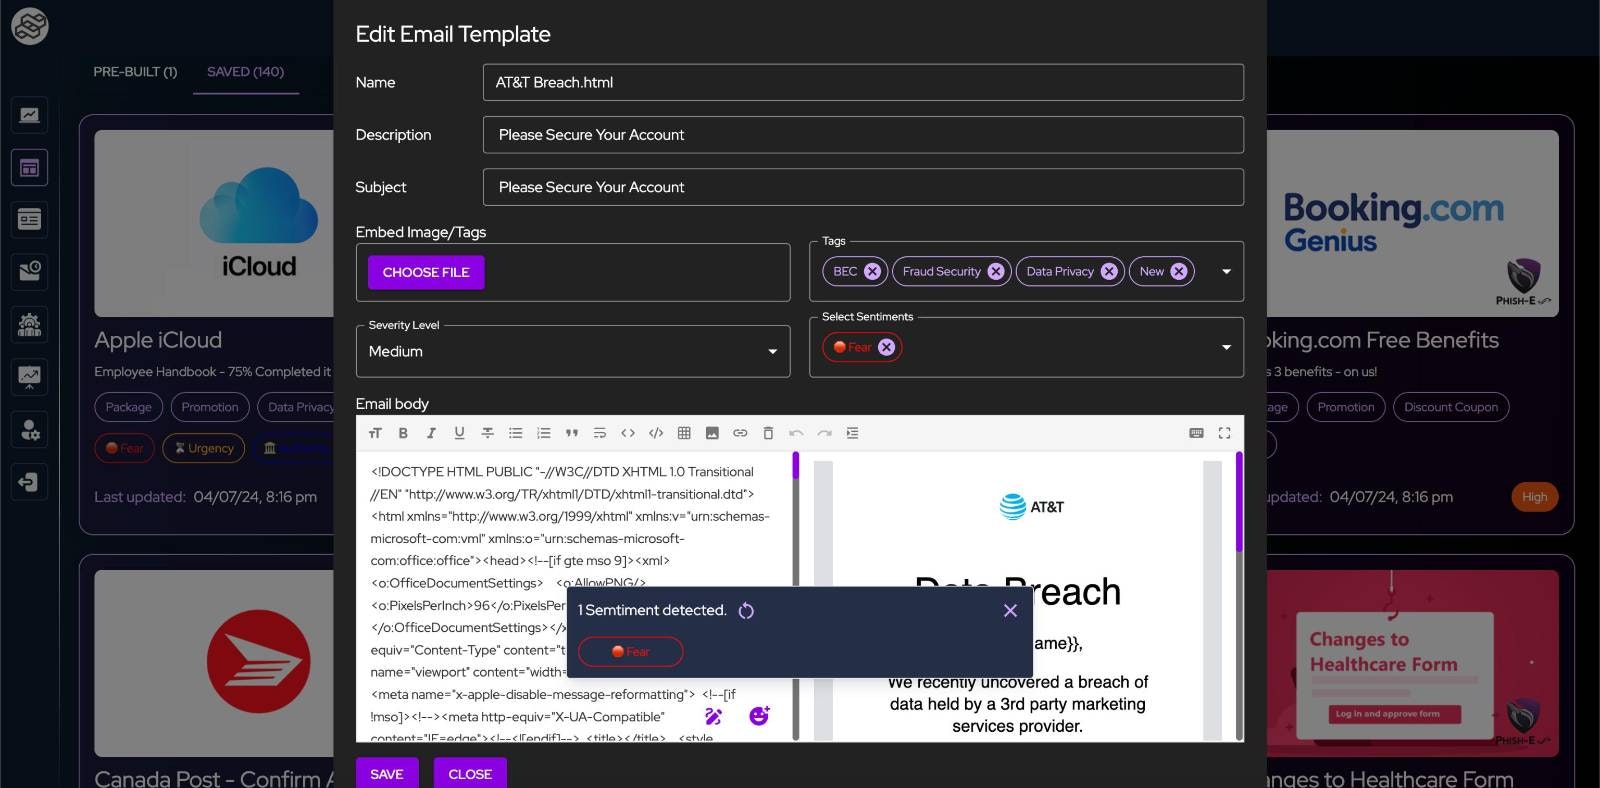This screenshot has height=788, width=1600.
Task: Open the Canada Post template thumbnail
Action: click(x=214, y=663)
